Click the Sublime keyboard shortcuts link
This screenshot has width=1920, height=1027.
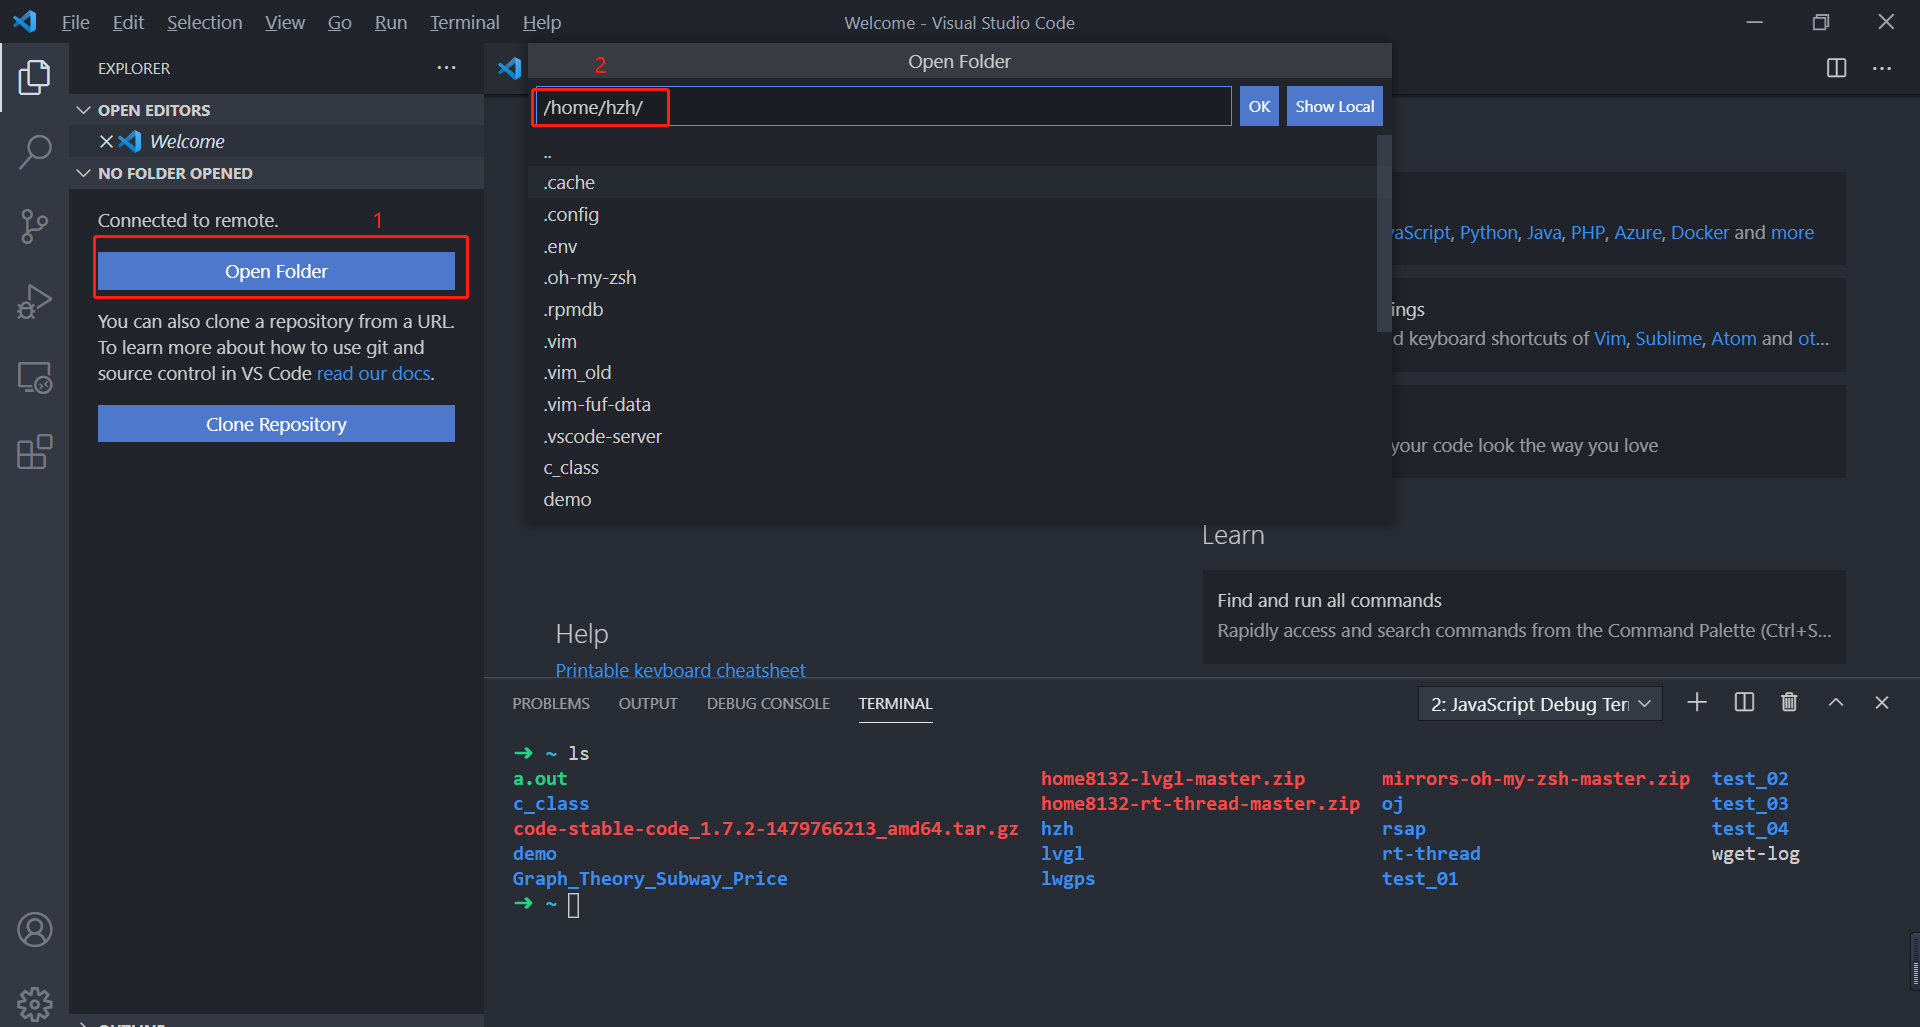1668,338
